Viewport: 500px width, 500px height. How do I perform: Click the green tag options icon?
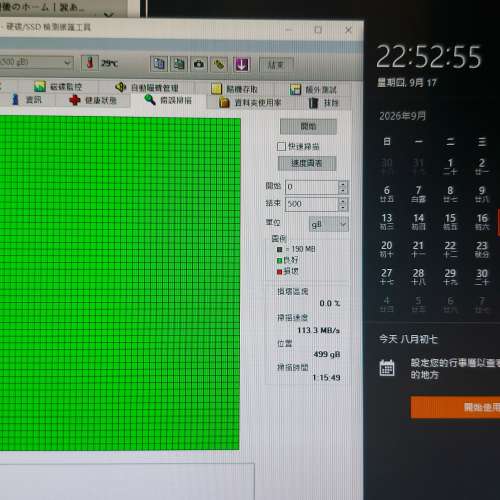coord(219,64)
